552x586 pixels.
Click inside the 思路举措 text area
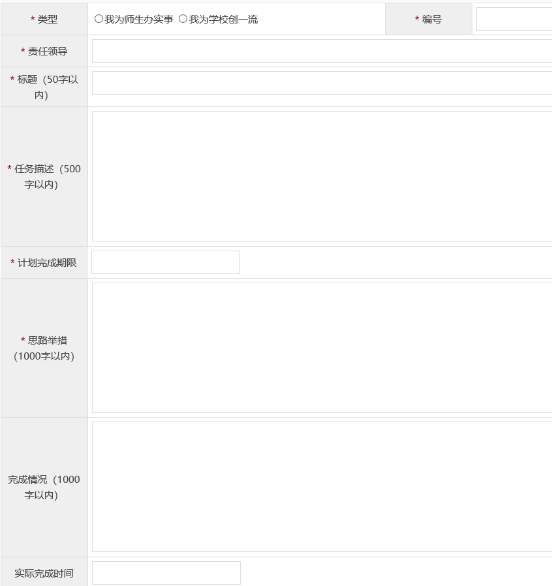point(322,348)
